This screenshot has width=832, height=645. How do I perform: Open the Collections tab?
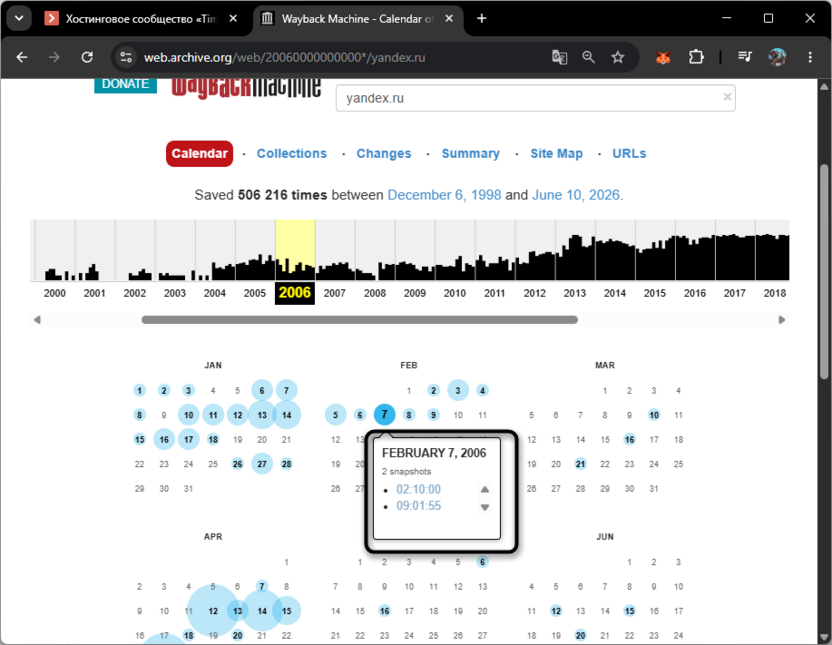[x=292, y=153]
